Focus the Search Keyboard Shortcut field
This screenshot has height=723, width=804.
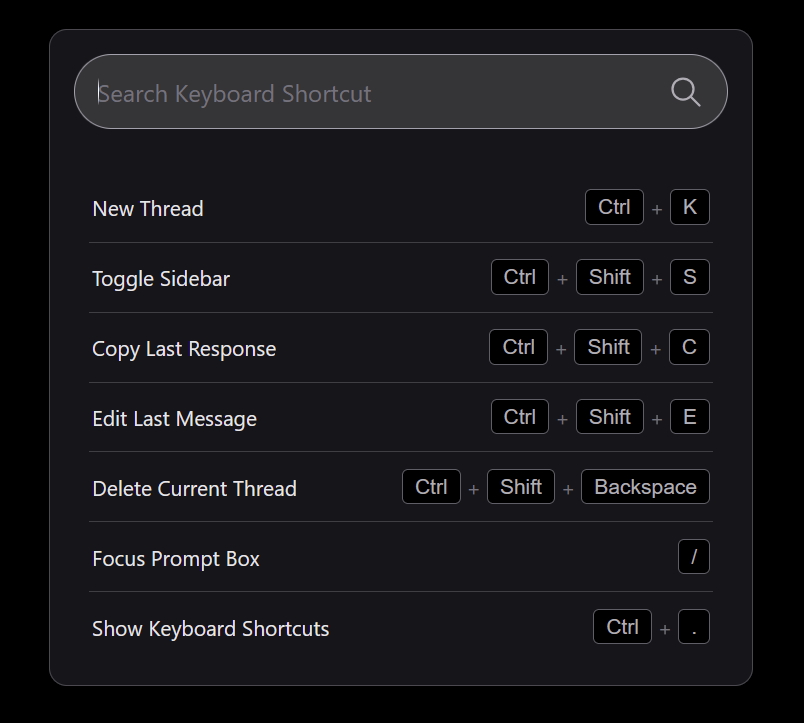[370, 93]
